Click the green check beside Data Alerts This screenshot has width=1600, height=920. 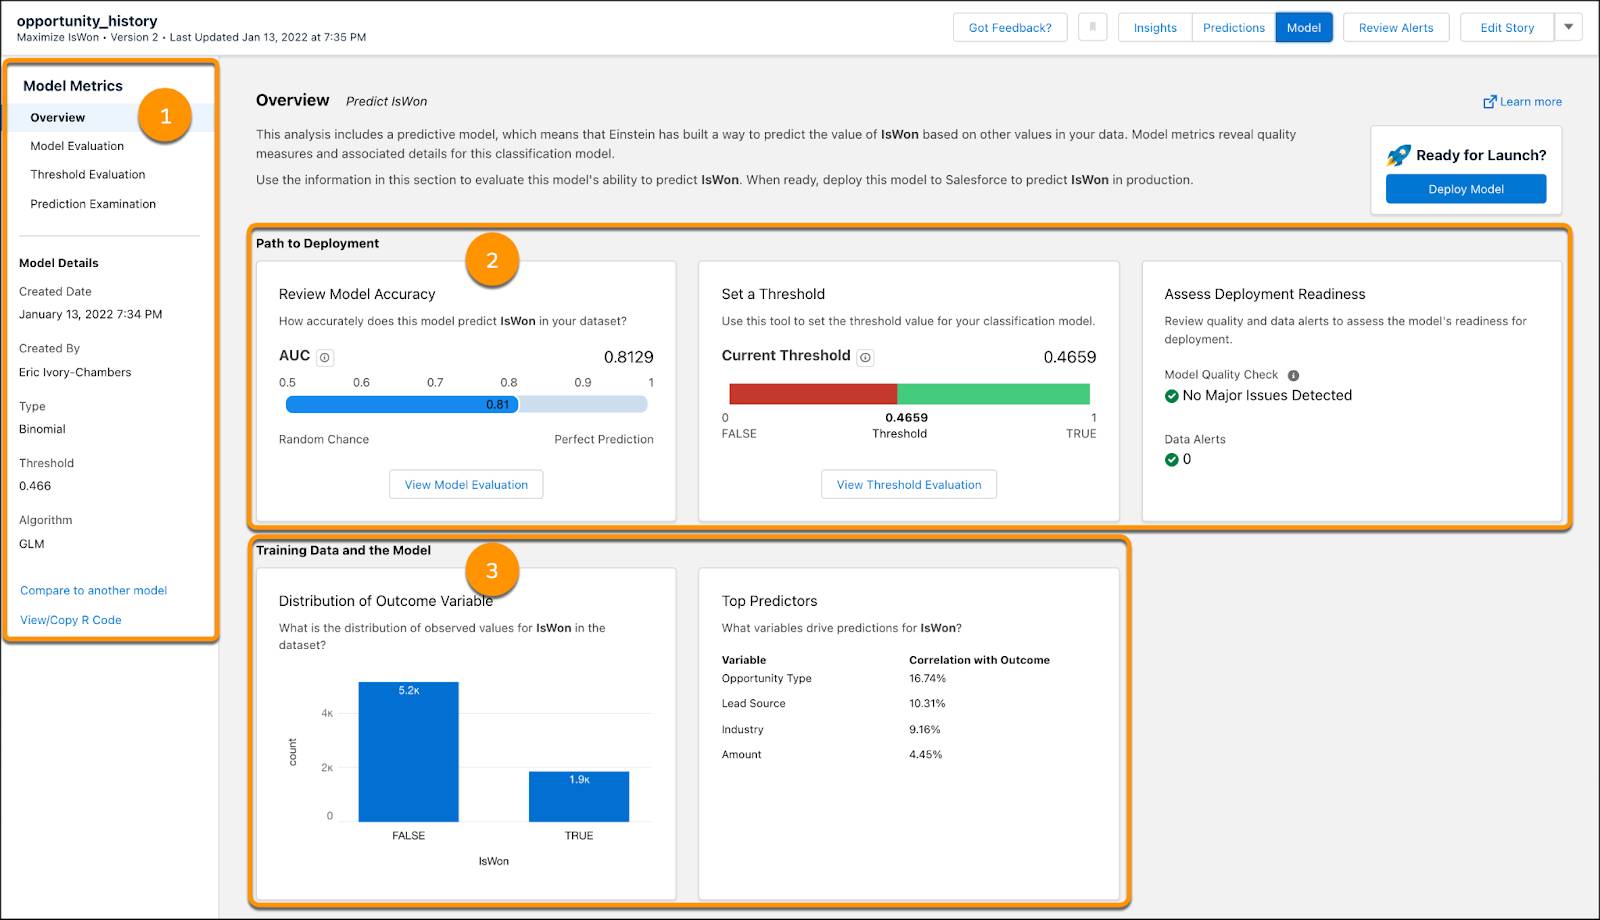click(1172, 459)
